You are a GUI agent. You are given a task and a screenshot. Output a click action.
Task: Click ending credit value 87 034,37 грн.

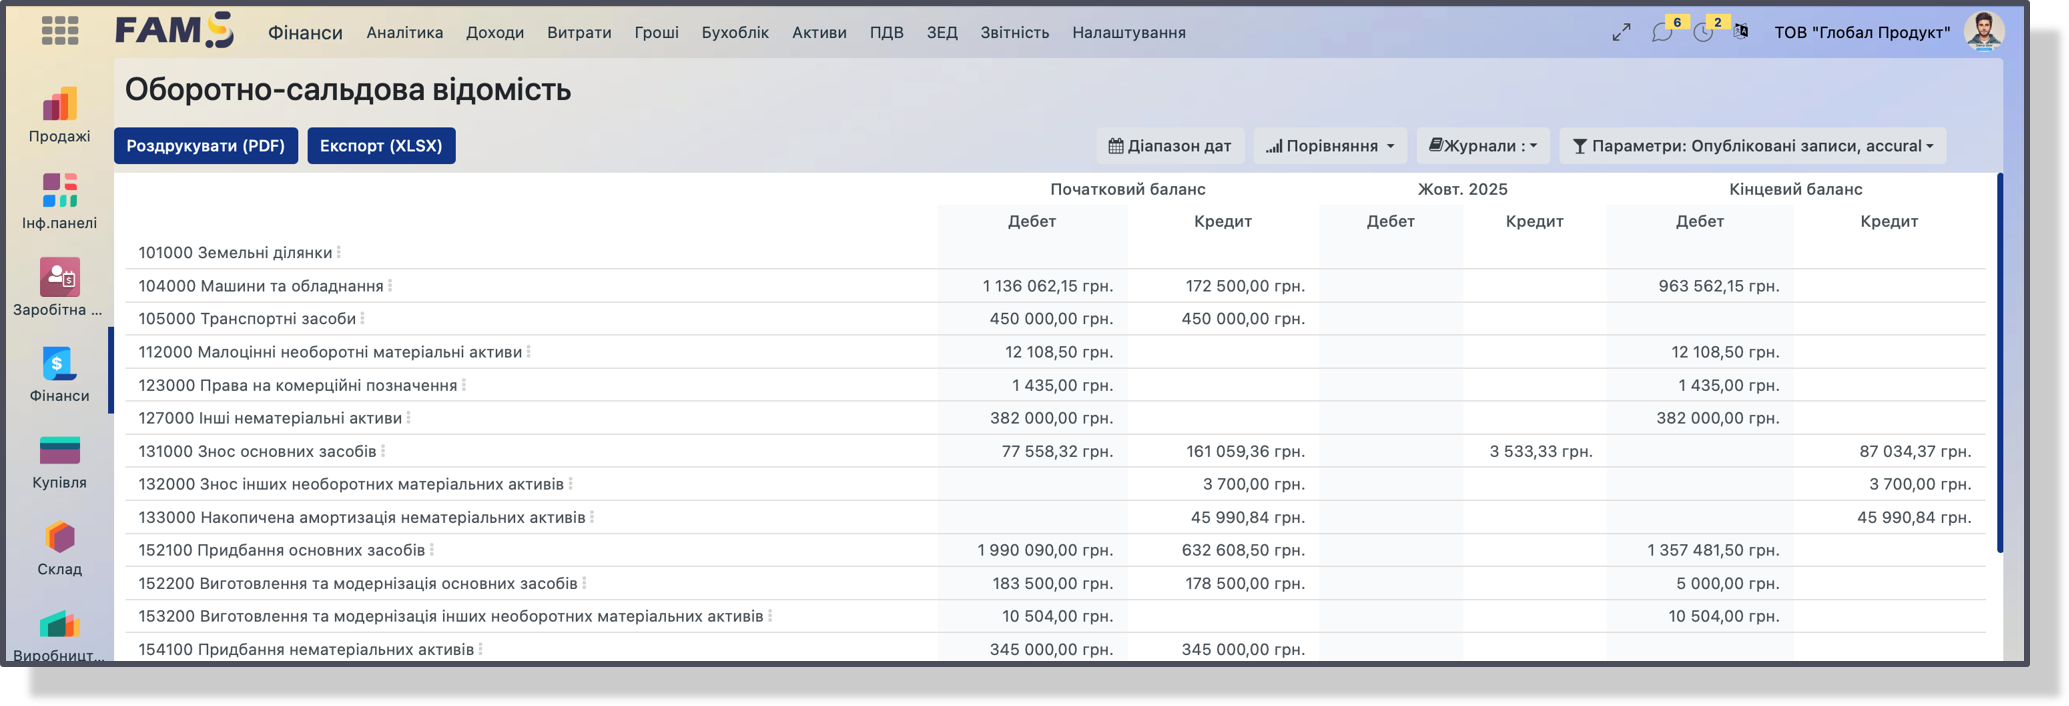(x=1915, y=451)
